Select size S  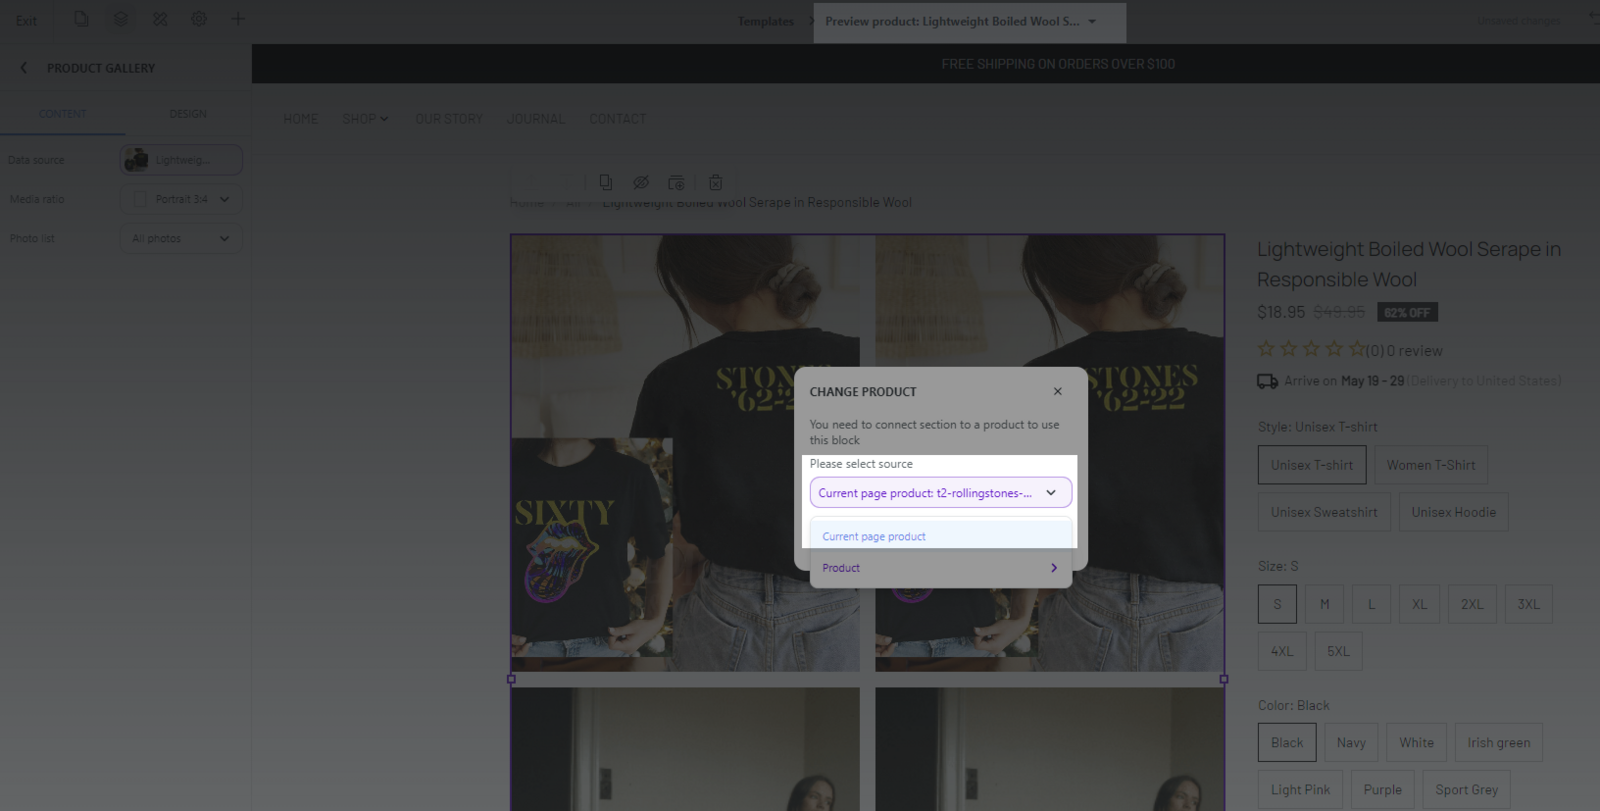pyautogui.click(x=1277, y=604)
